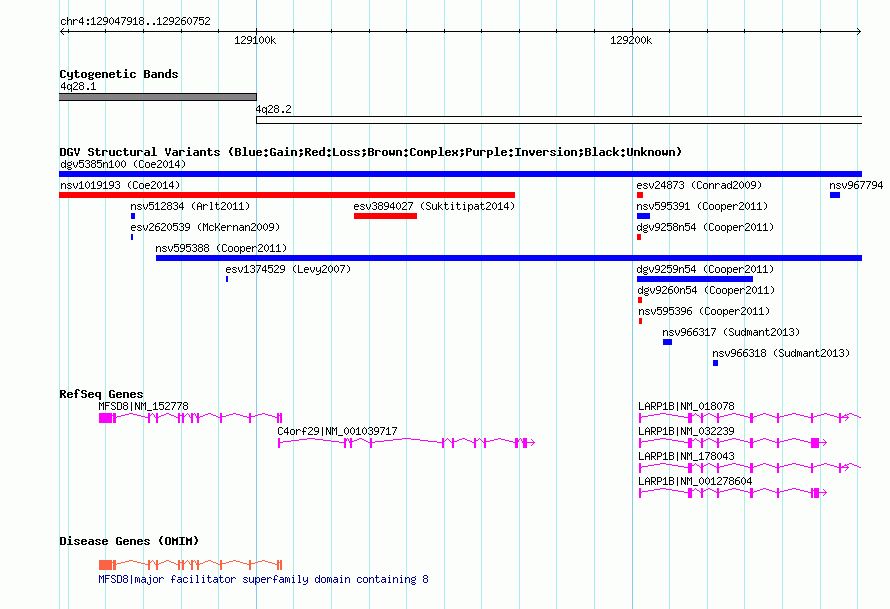
Task: Open the nsv595396 (Cooper2011) variant label
Action: tap(704, 311)
